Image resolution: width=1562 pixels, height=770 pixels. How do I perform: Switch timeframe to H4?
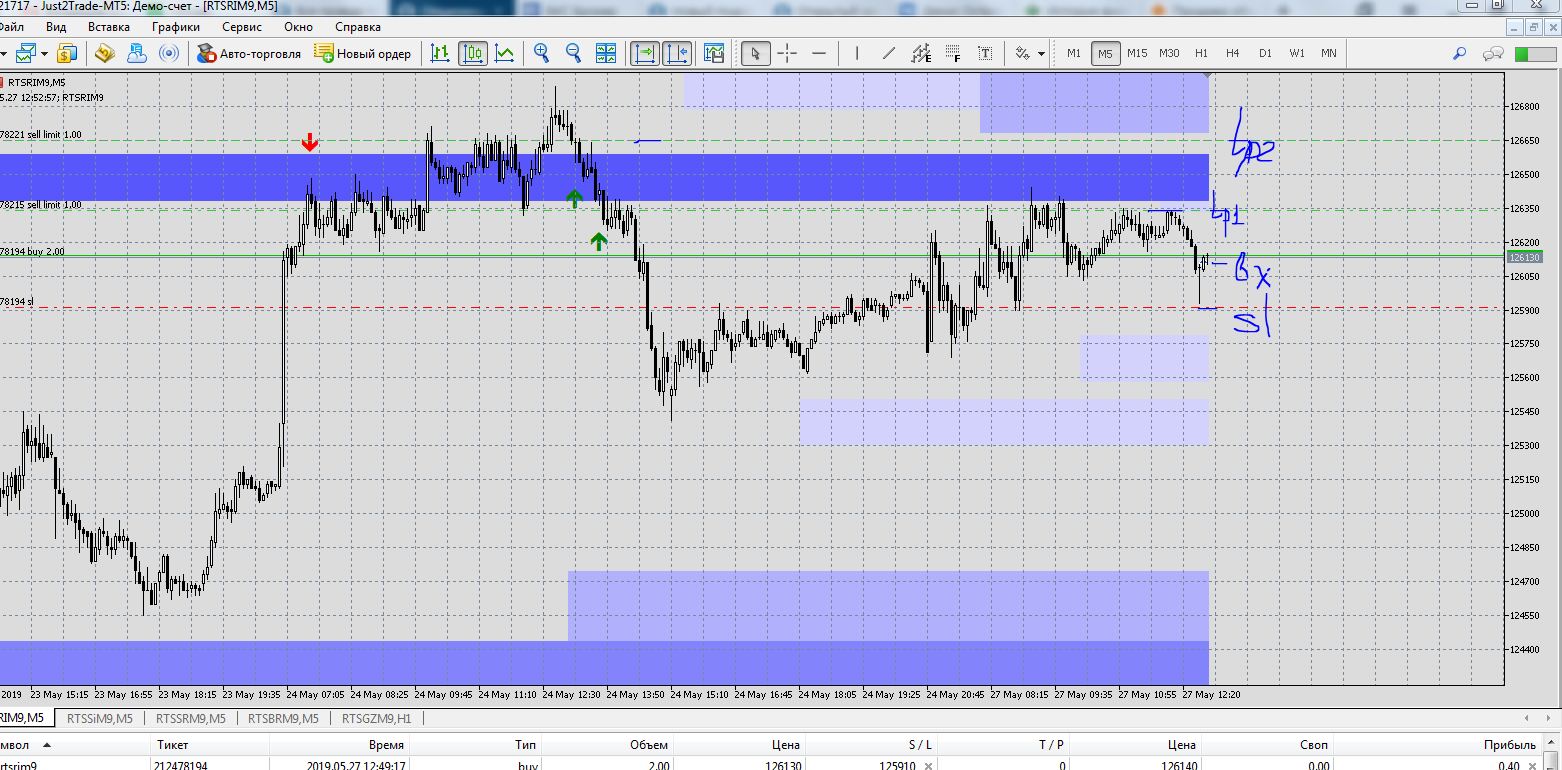coord(1233,53)
